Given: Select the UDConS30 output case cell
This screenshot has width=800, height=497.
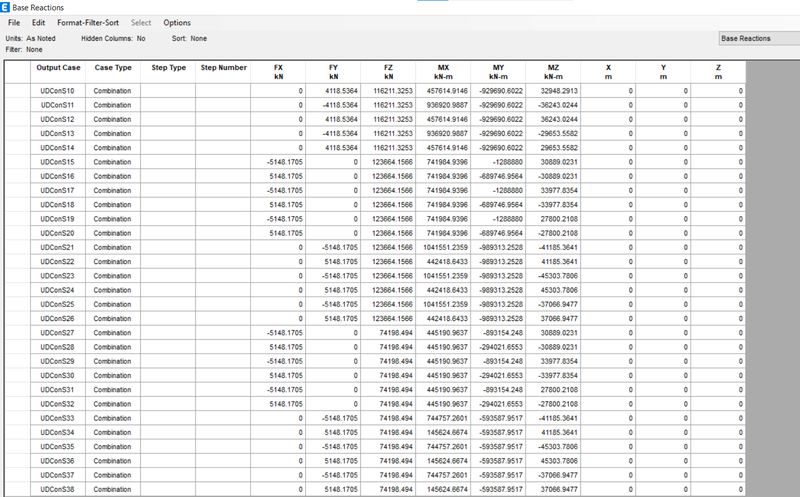Looking at the screenshot, I should click(58, 376).
